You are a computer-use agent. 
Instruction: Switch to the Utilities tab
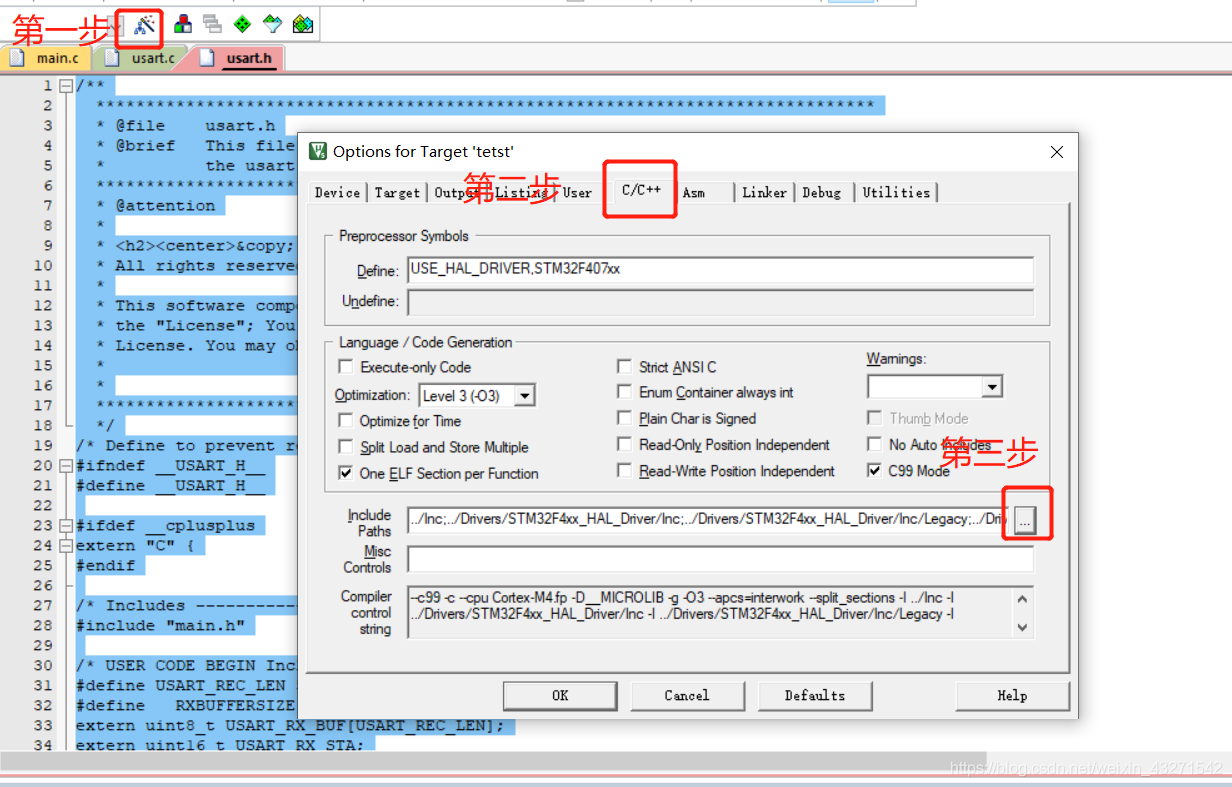tap(896, 192)
